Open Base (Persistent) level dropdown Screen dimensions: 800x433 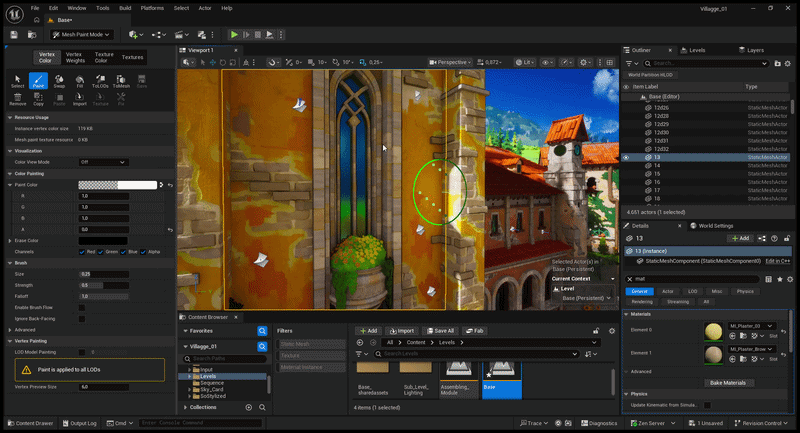586,298
